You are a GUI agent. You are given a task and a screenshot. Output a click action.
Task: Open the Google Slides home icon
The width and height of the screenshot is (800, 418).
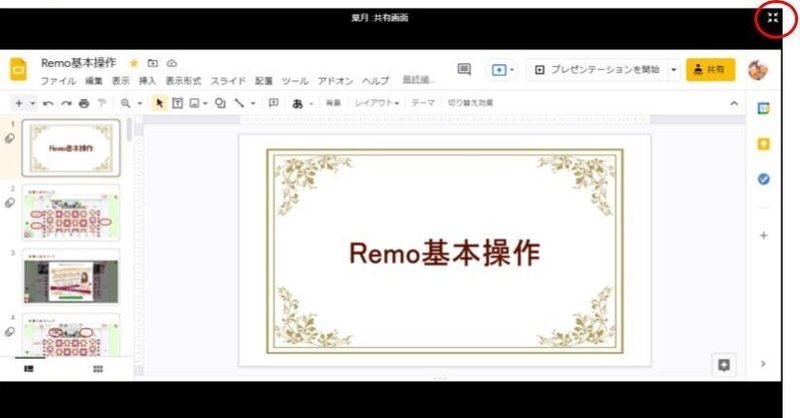point(19,69)
